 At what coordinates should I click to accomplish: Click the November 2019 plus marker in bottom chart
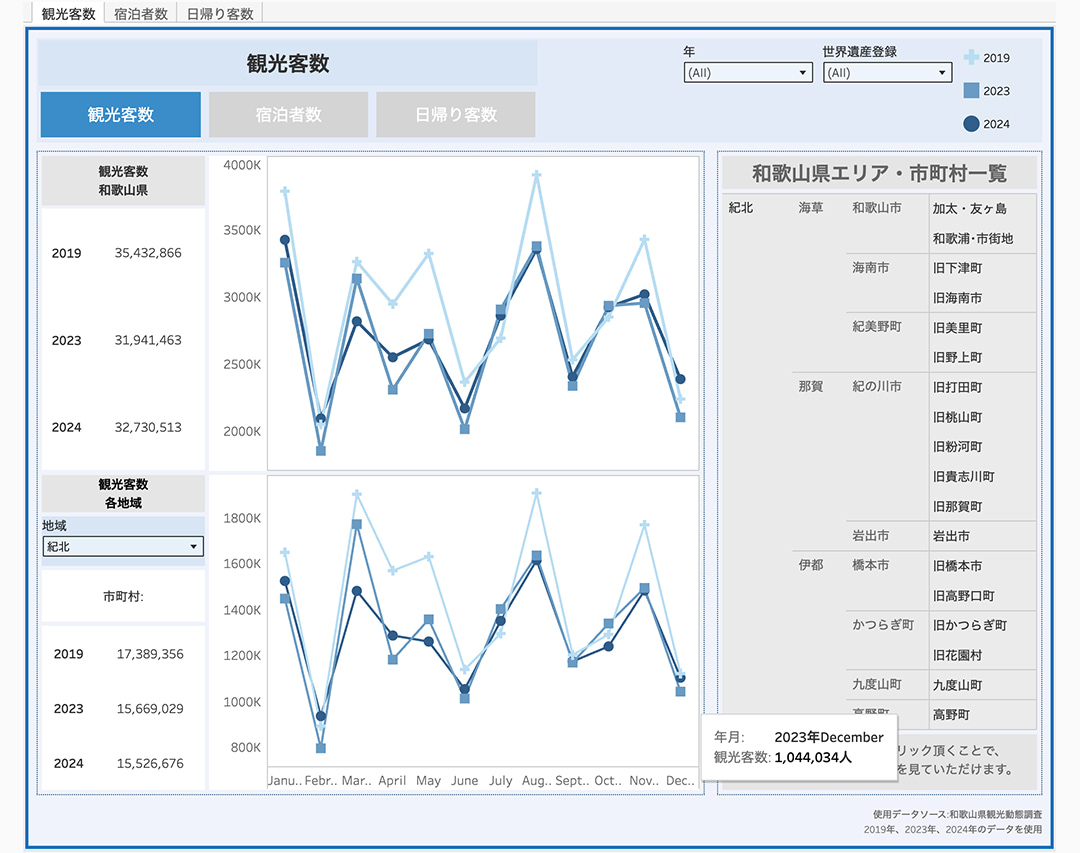click(x=645, y=525)
